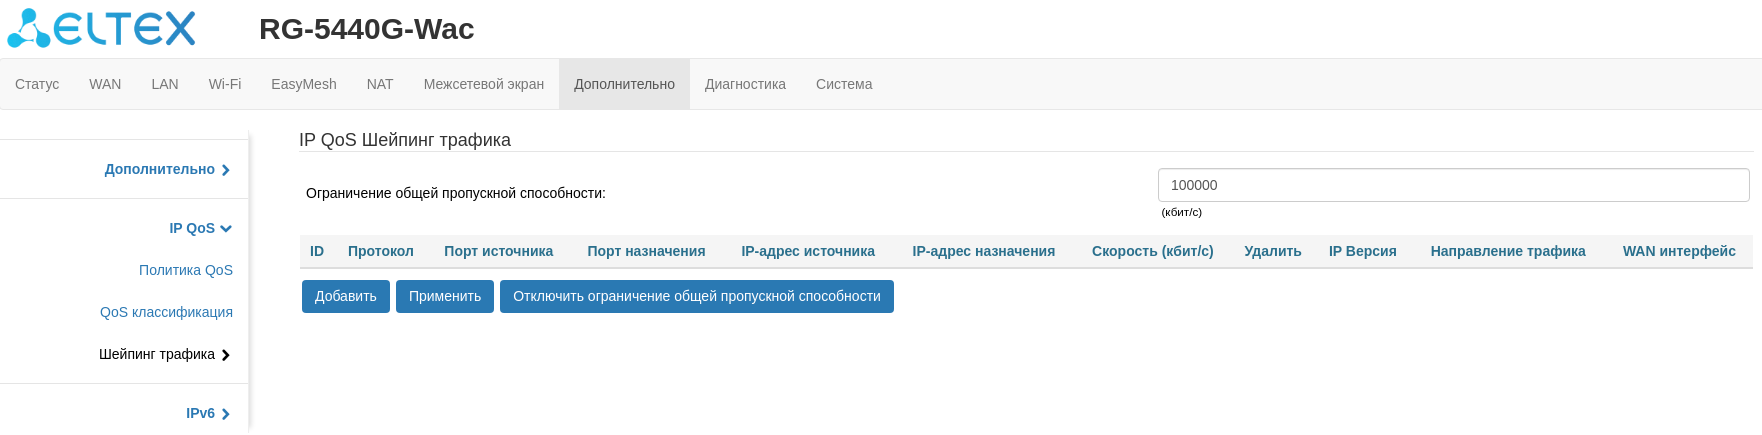Viewport: 1762px width, 435px height.
Task: Switch to the Диагностика tab
Action: (x=745, y=84)
